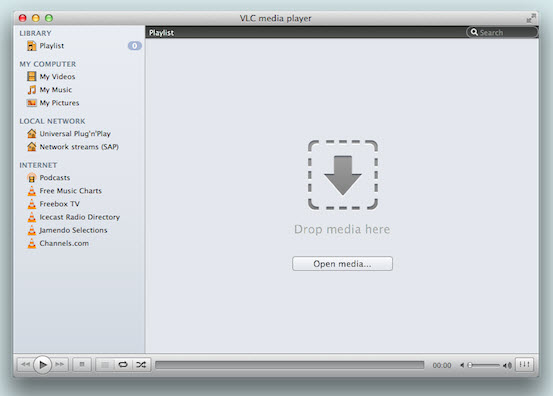The image size is (553, 396).
Task: Click the Open media... button
Action: pyautogui.click(x=342, y=264)
